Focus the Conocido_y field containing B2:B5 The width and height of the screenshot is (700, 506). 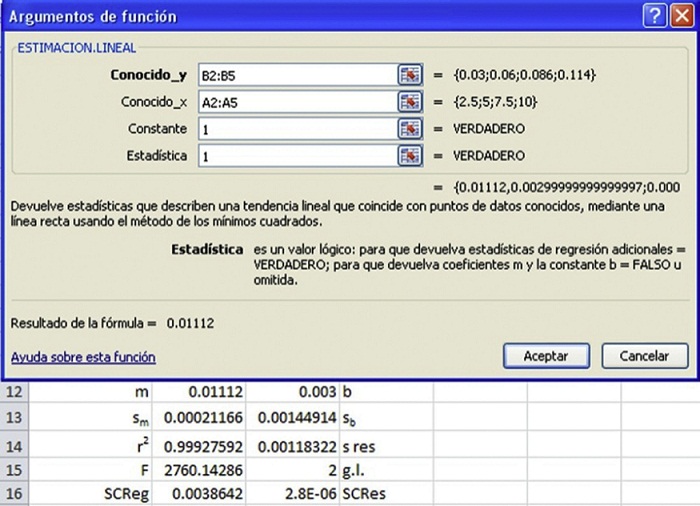point(296,75)
